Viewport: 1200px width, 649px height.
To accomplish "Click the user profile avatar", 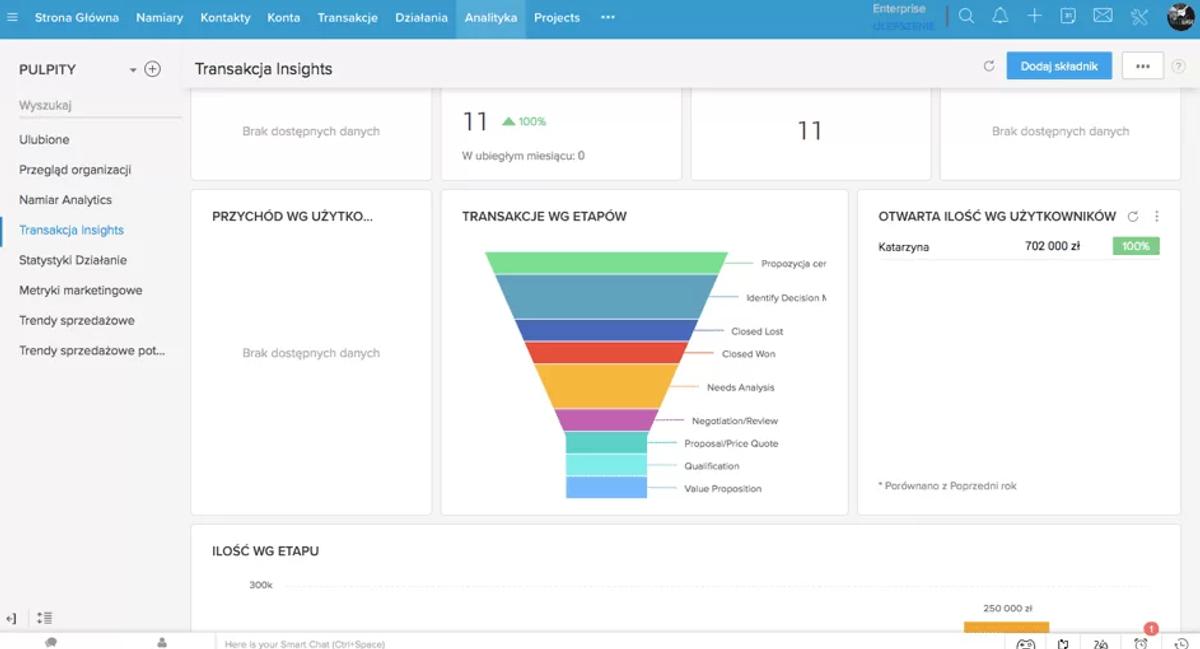I will [1181, 17].
